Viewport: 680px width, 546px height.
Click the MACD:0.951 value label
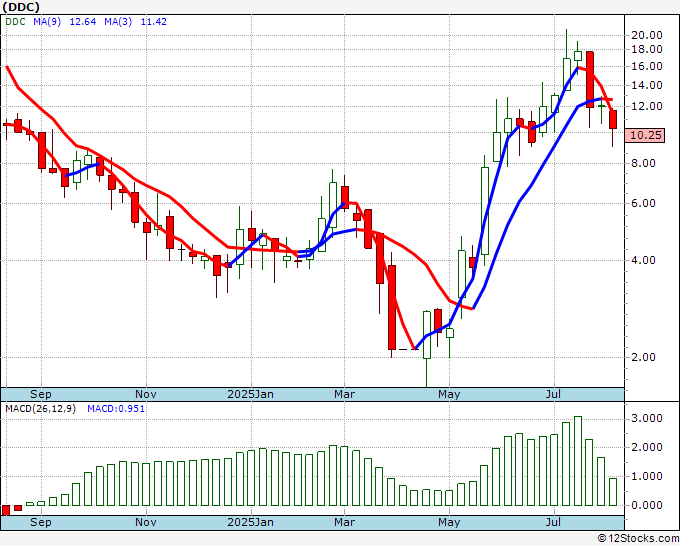[x=116, y=409]
